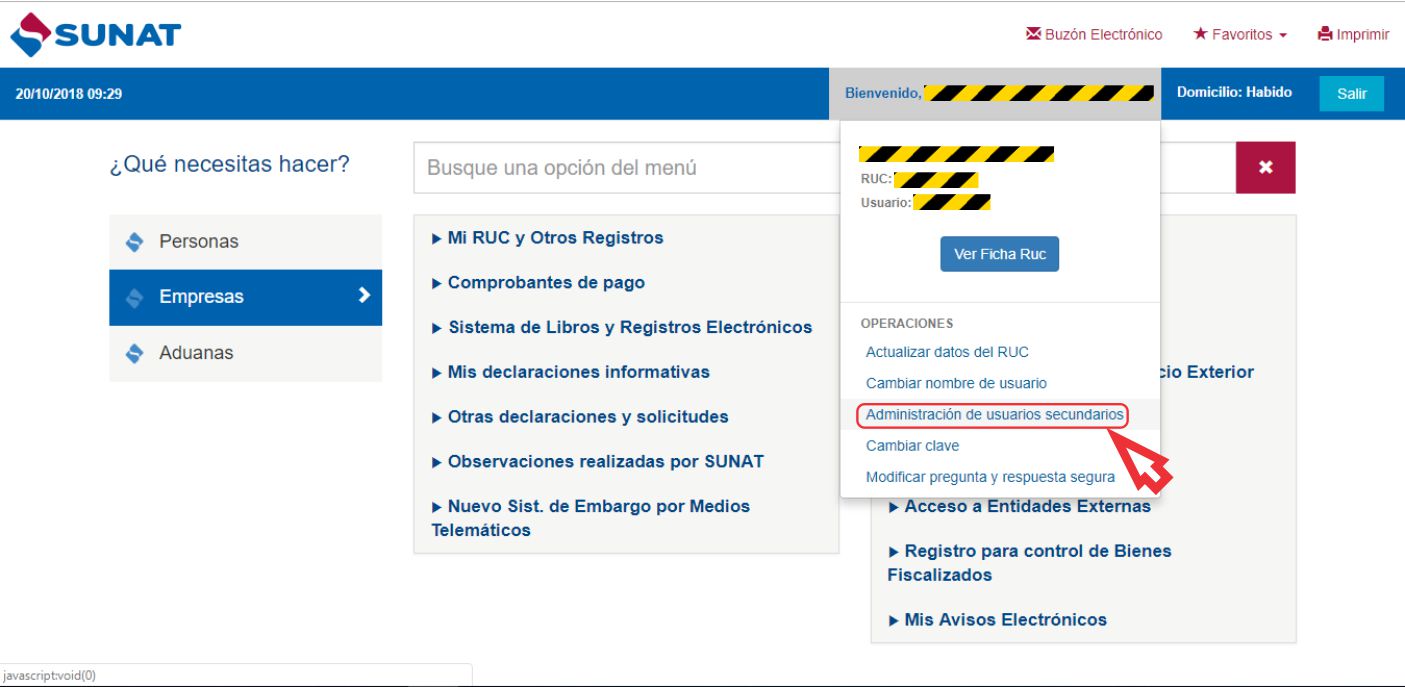Clear search with the red X button
Viewport: 1405px width, 687px height.
click(x=1265, y=167)
